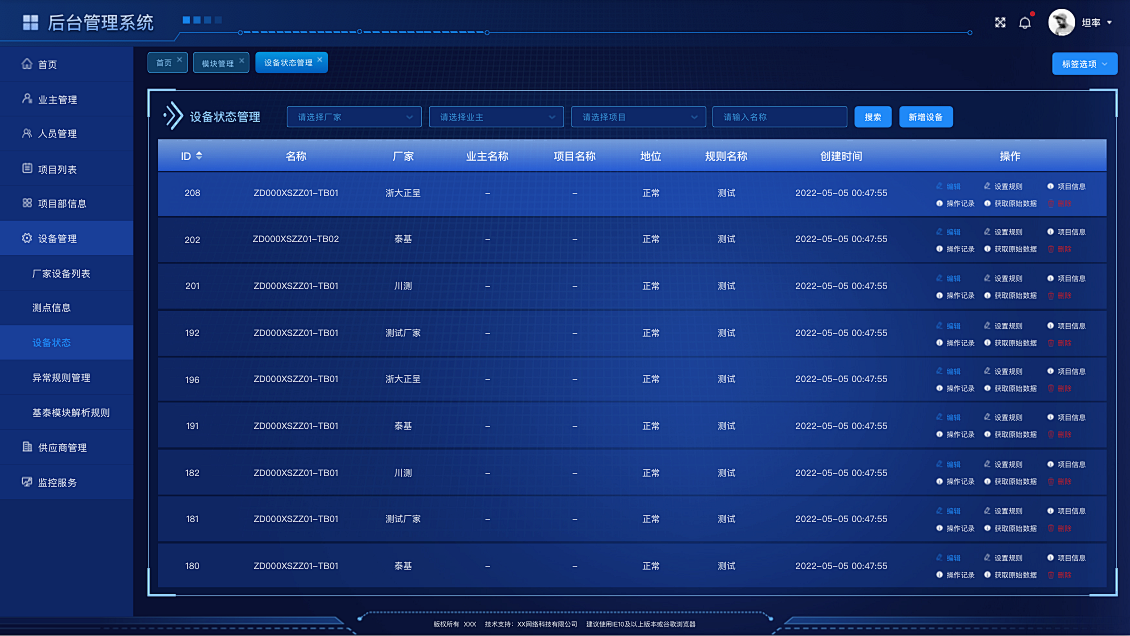Click the delete trash icon for device 202

[x=1051, y=249]
